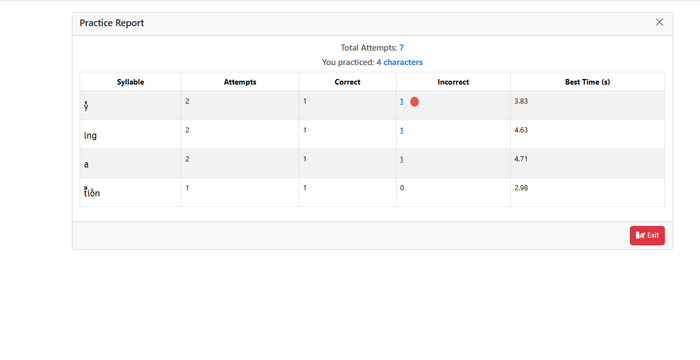This screenshot has height=360, width=700.
Task: Select the 'a' syllable cell
Action: point(130,163)
